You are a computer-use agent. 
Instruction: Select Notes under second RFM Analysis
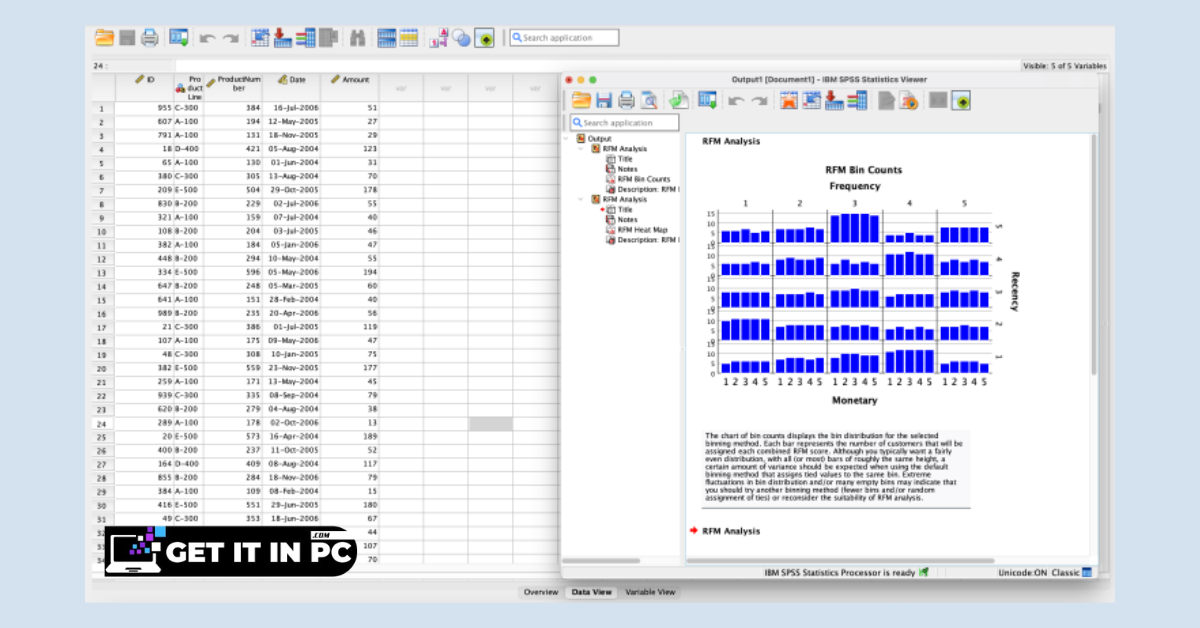pyautogui.click(x=627, y=219)
